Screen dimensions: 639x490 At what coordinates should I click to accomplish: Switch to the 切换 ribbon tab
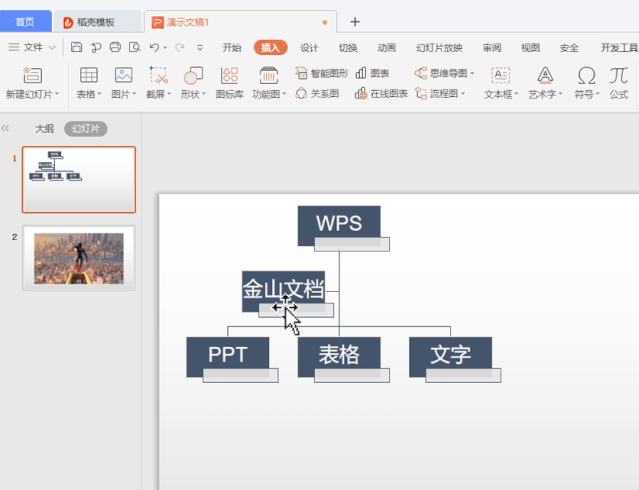tap(348, 48)
